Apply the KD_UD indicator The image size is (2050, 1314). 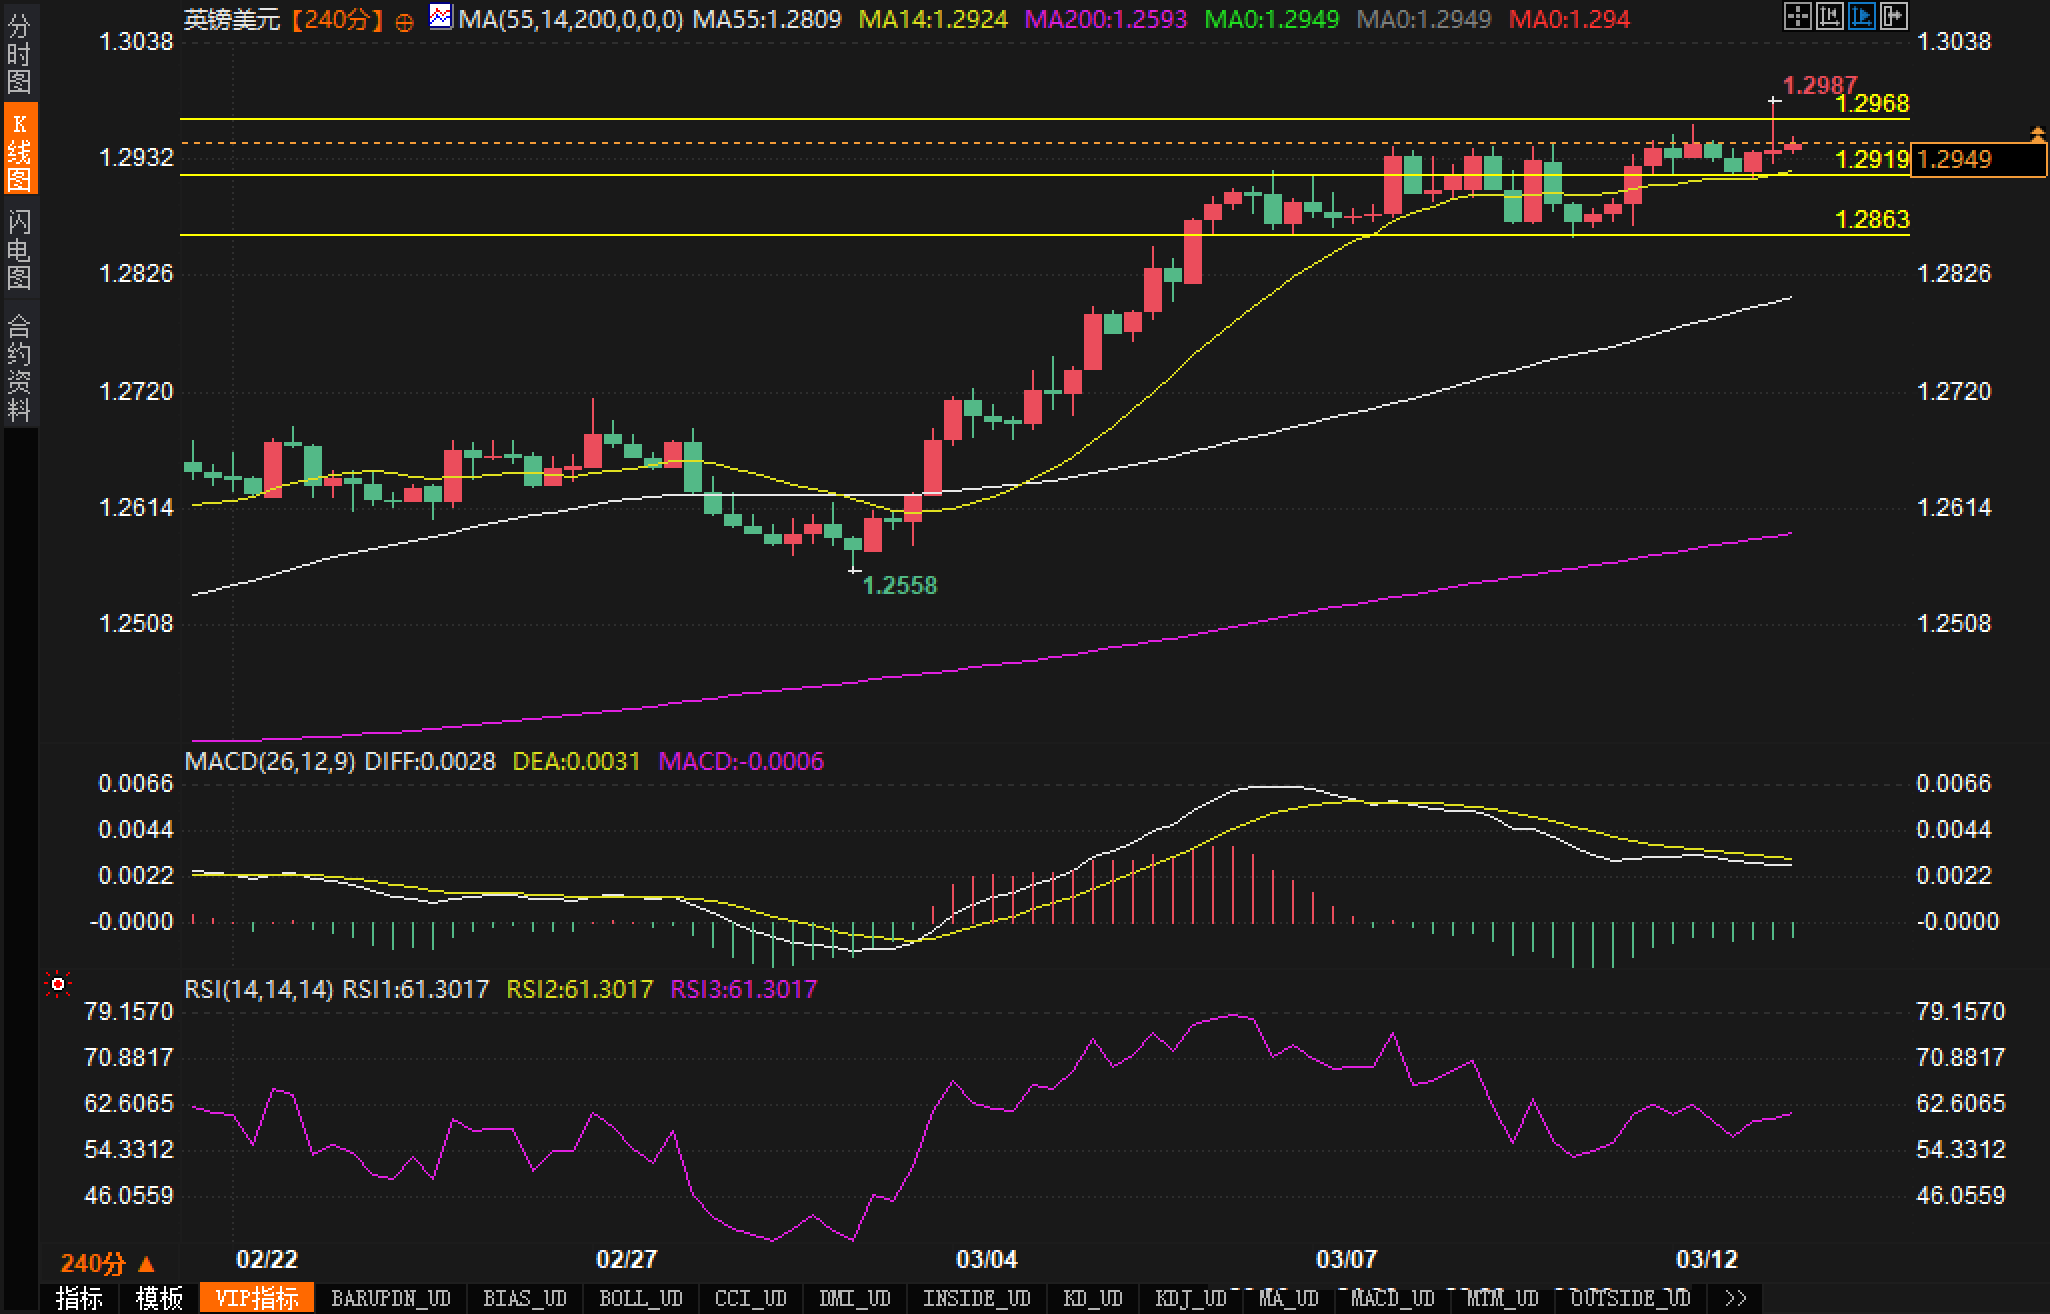click(1094, 1298)
